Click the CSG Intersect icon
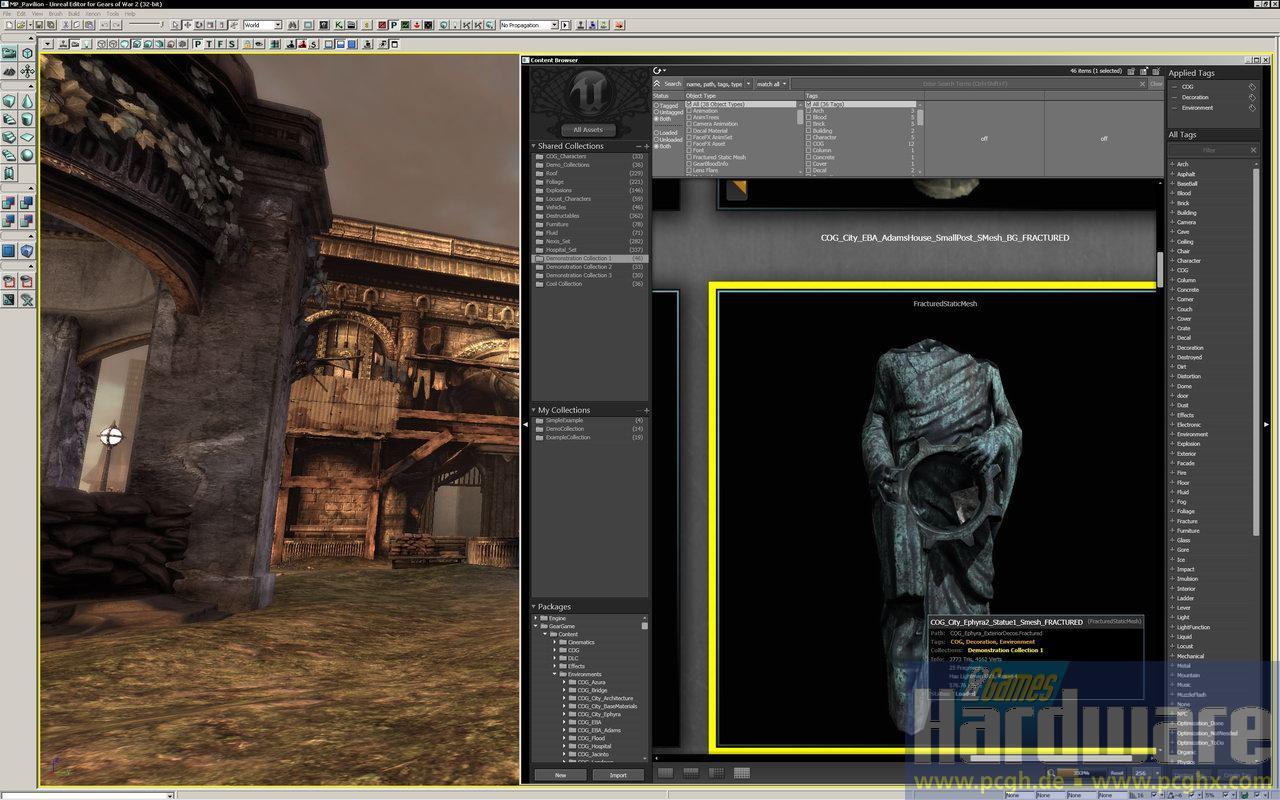1280x800 pixels. [x=9, y=221]
